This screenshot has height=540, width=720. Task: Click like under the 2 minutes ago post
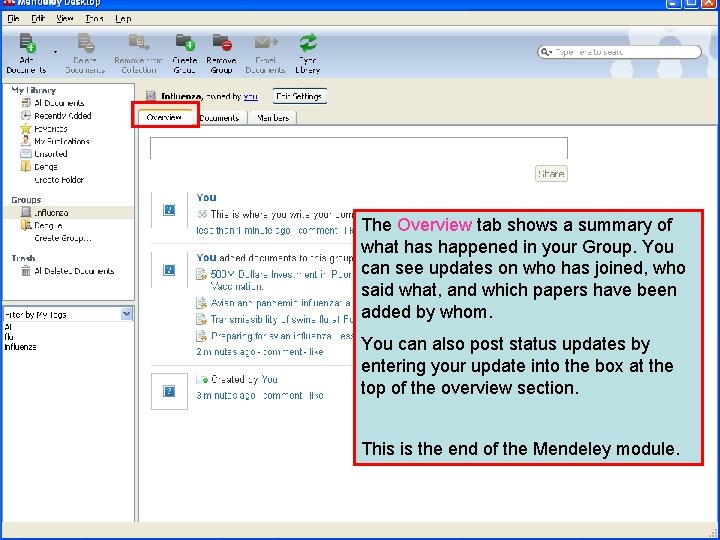point(316,352)
